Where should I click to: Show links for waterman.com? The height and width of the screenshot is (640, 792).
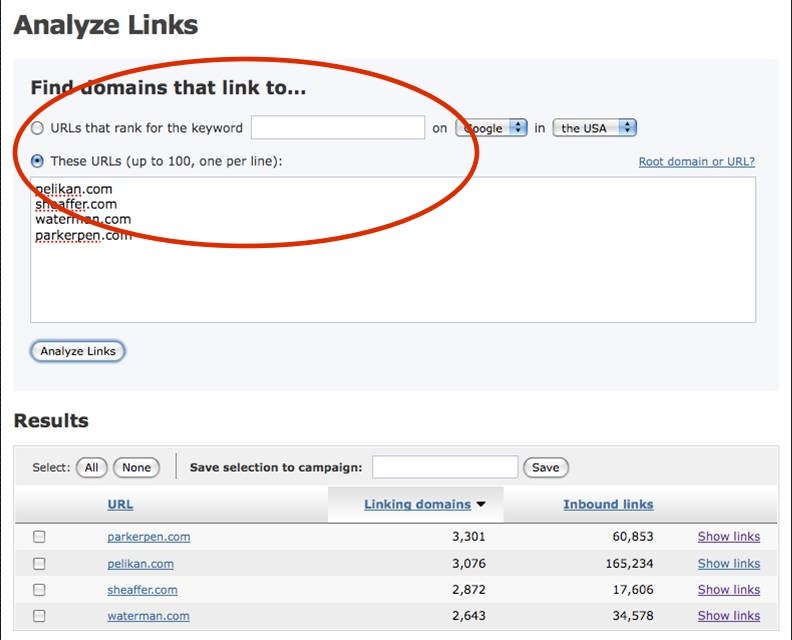tap(729, 616)
